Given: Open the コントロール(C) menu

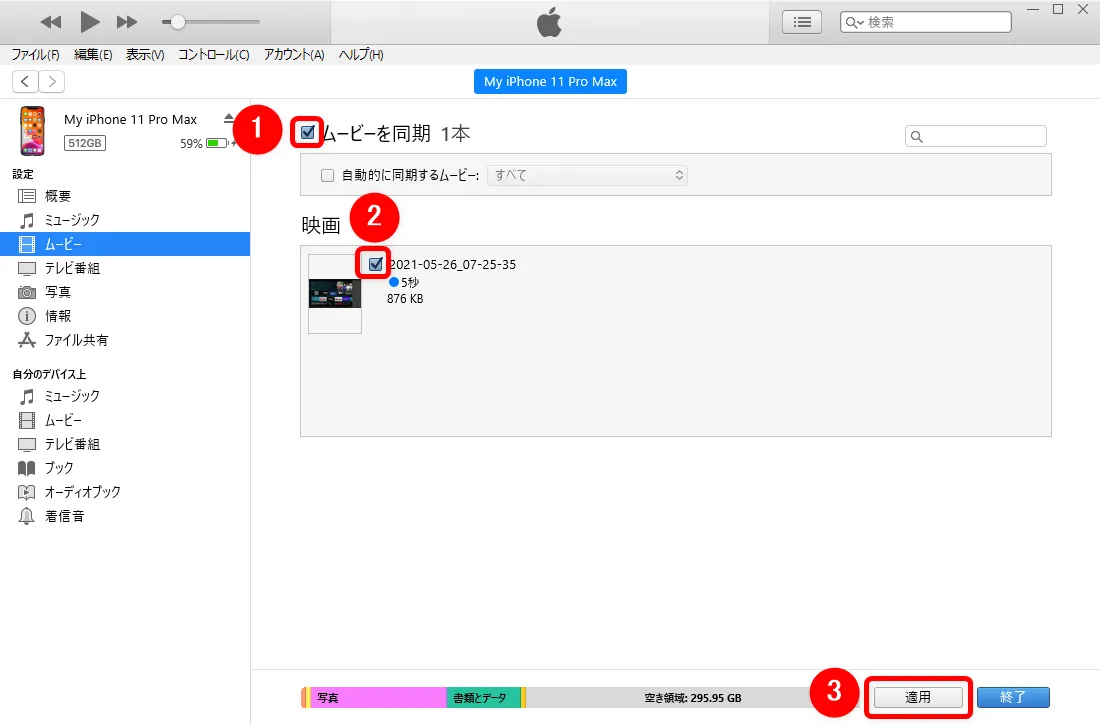Looking at the screenshot, I should [x=213, y=54].
